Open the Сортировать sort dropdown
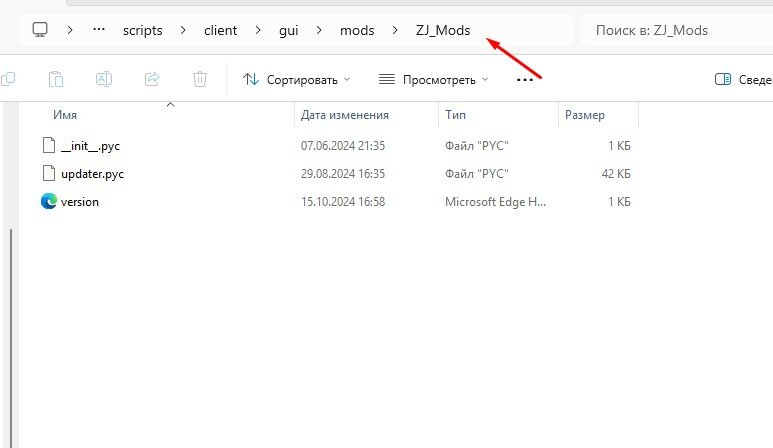The height and width of the screenshot is (448, 773). point(297,79)
